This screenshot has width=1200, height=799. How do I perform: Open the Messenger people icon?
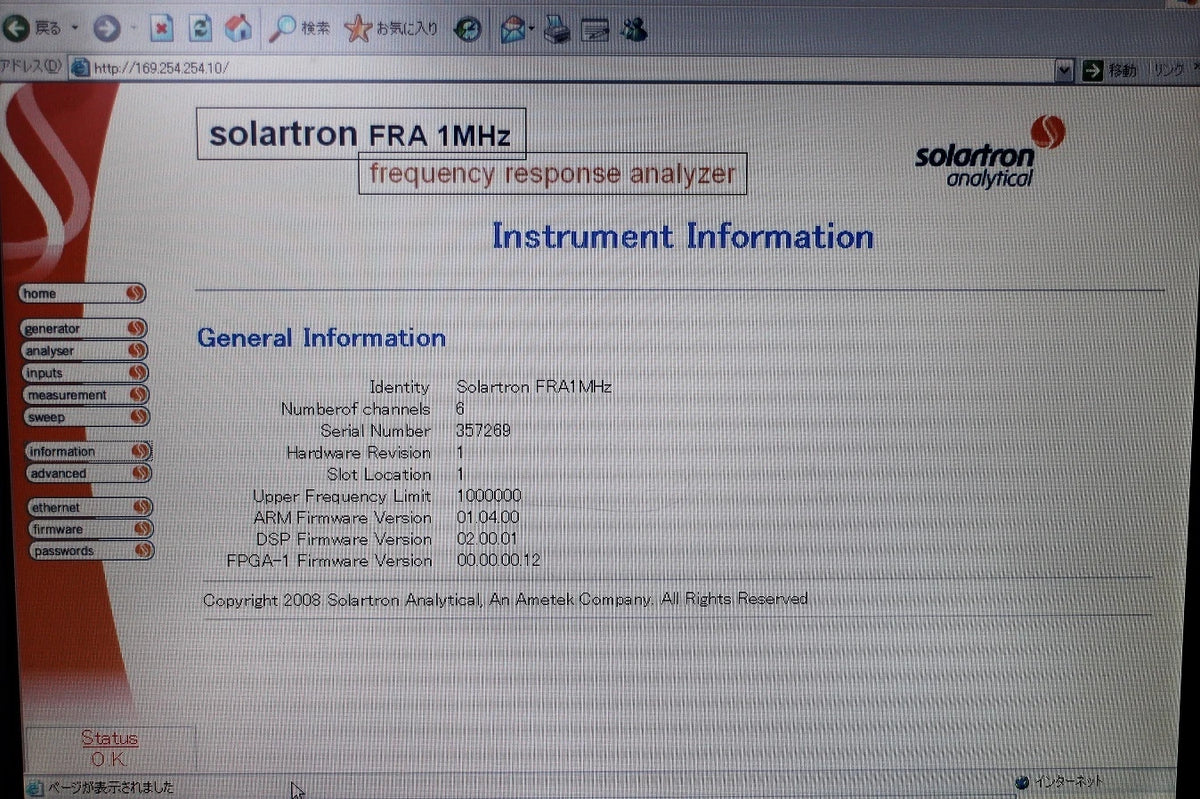tap(634, 31)
